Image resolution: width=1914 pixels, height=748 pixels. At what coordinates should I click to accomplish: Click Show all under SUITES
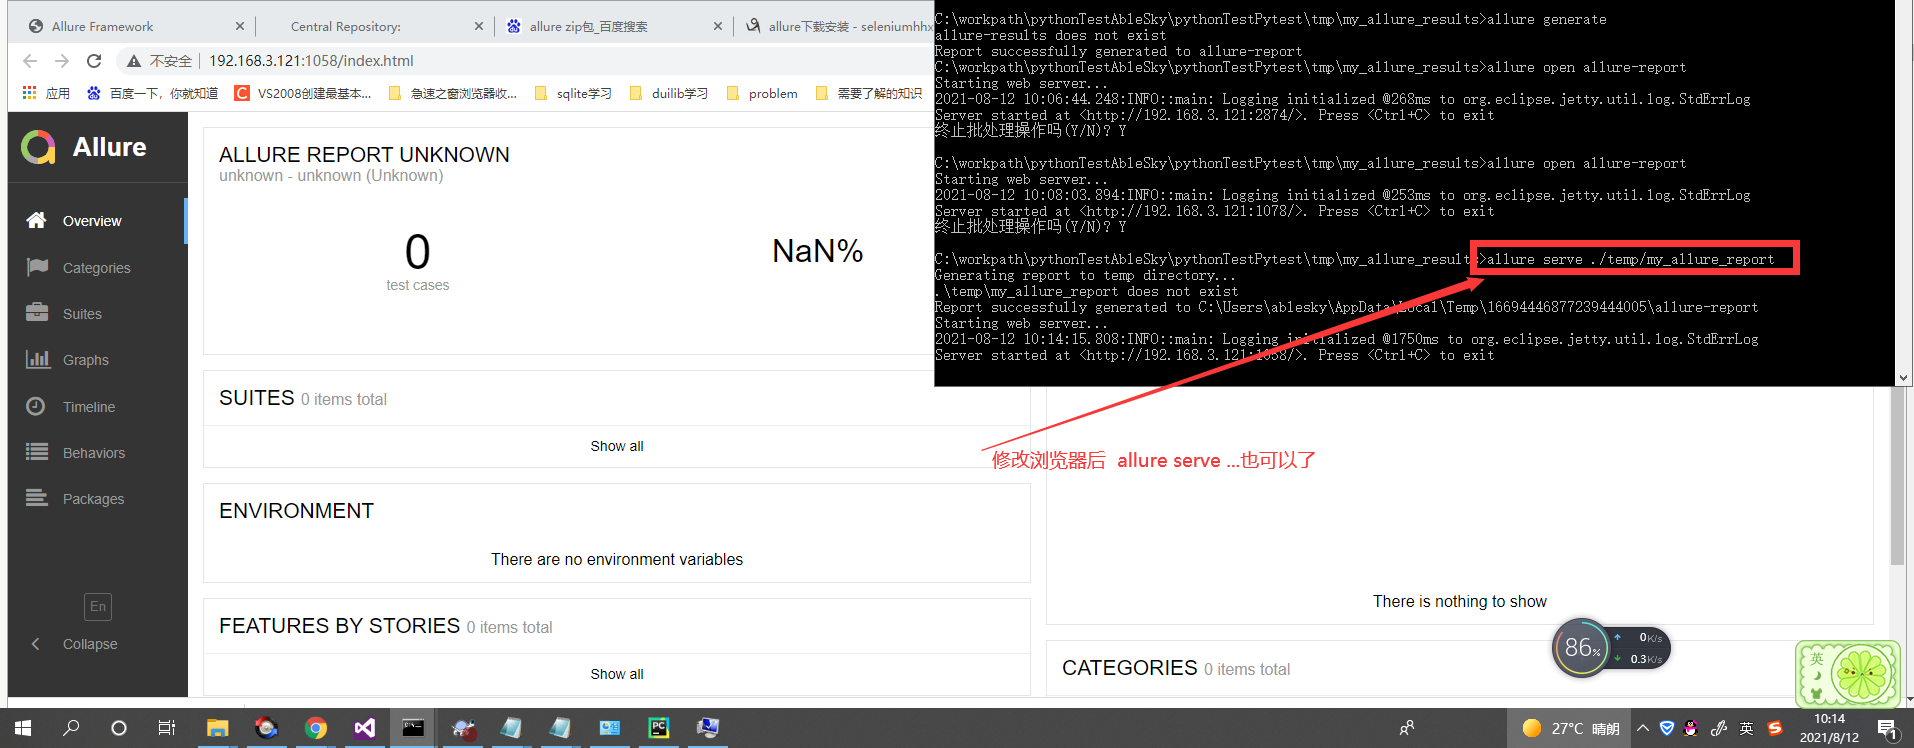(x=617, y=446)
